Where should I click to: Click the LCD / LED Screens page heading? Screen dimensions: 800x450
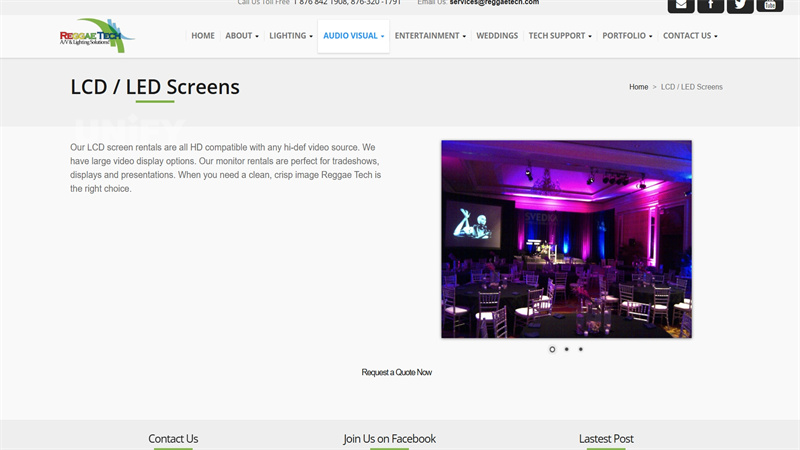coord(155,87)
